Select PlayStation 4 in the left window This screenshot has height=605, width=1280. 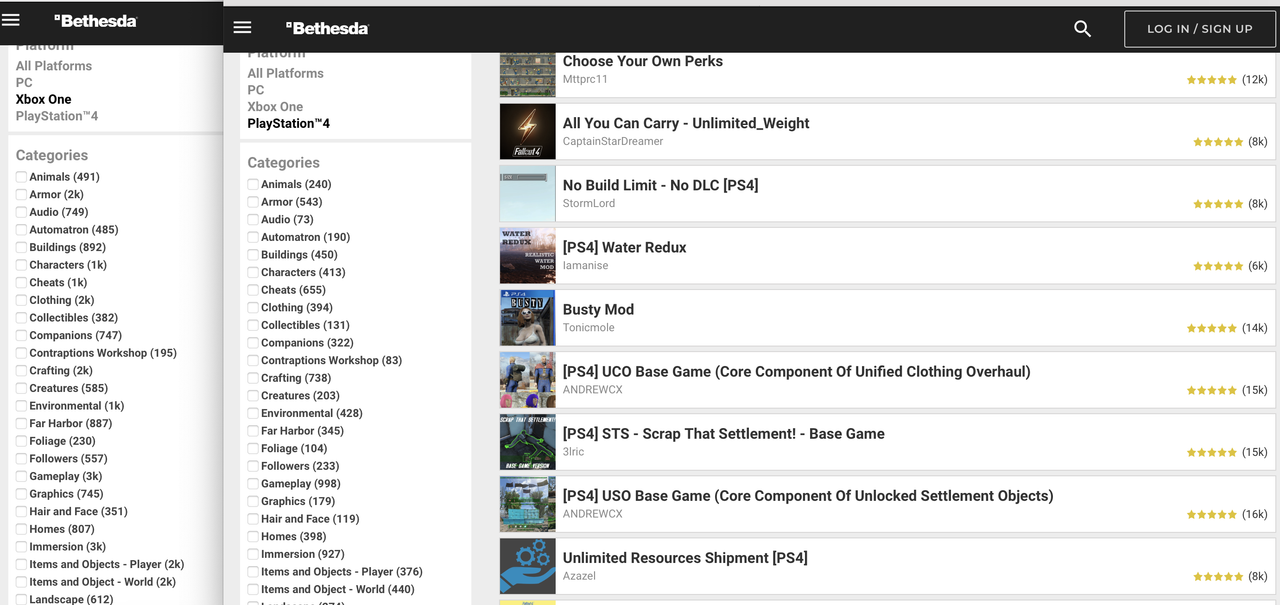pyautogui.click(x=57, y=116)
